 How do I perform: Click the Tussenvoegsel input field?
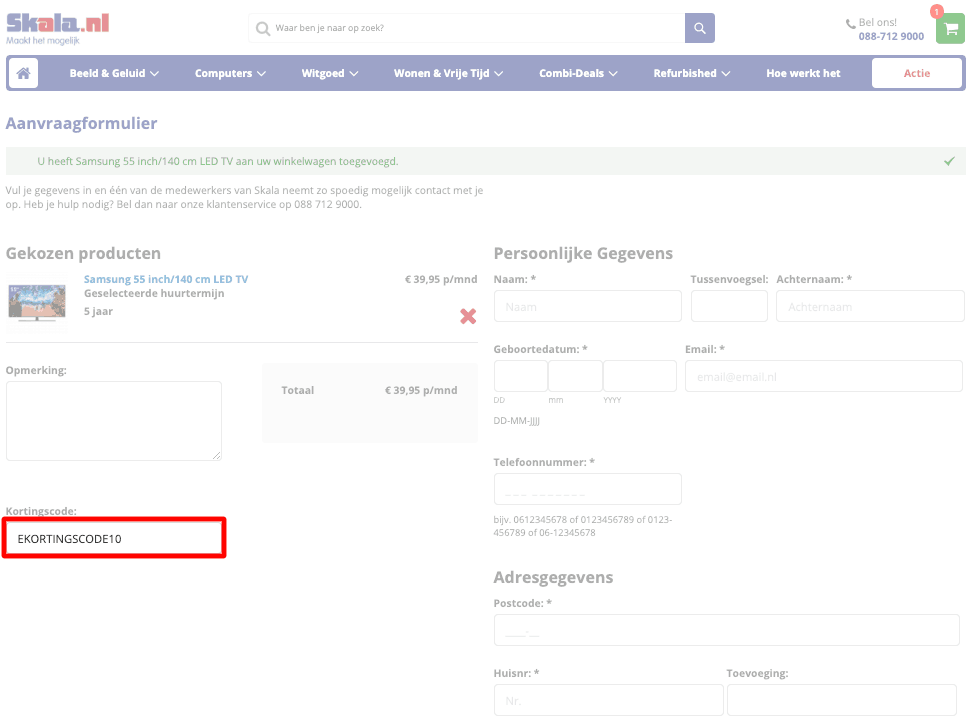[x=729, y=307]
